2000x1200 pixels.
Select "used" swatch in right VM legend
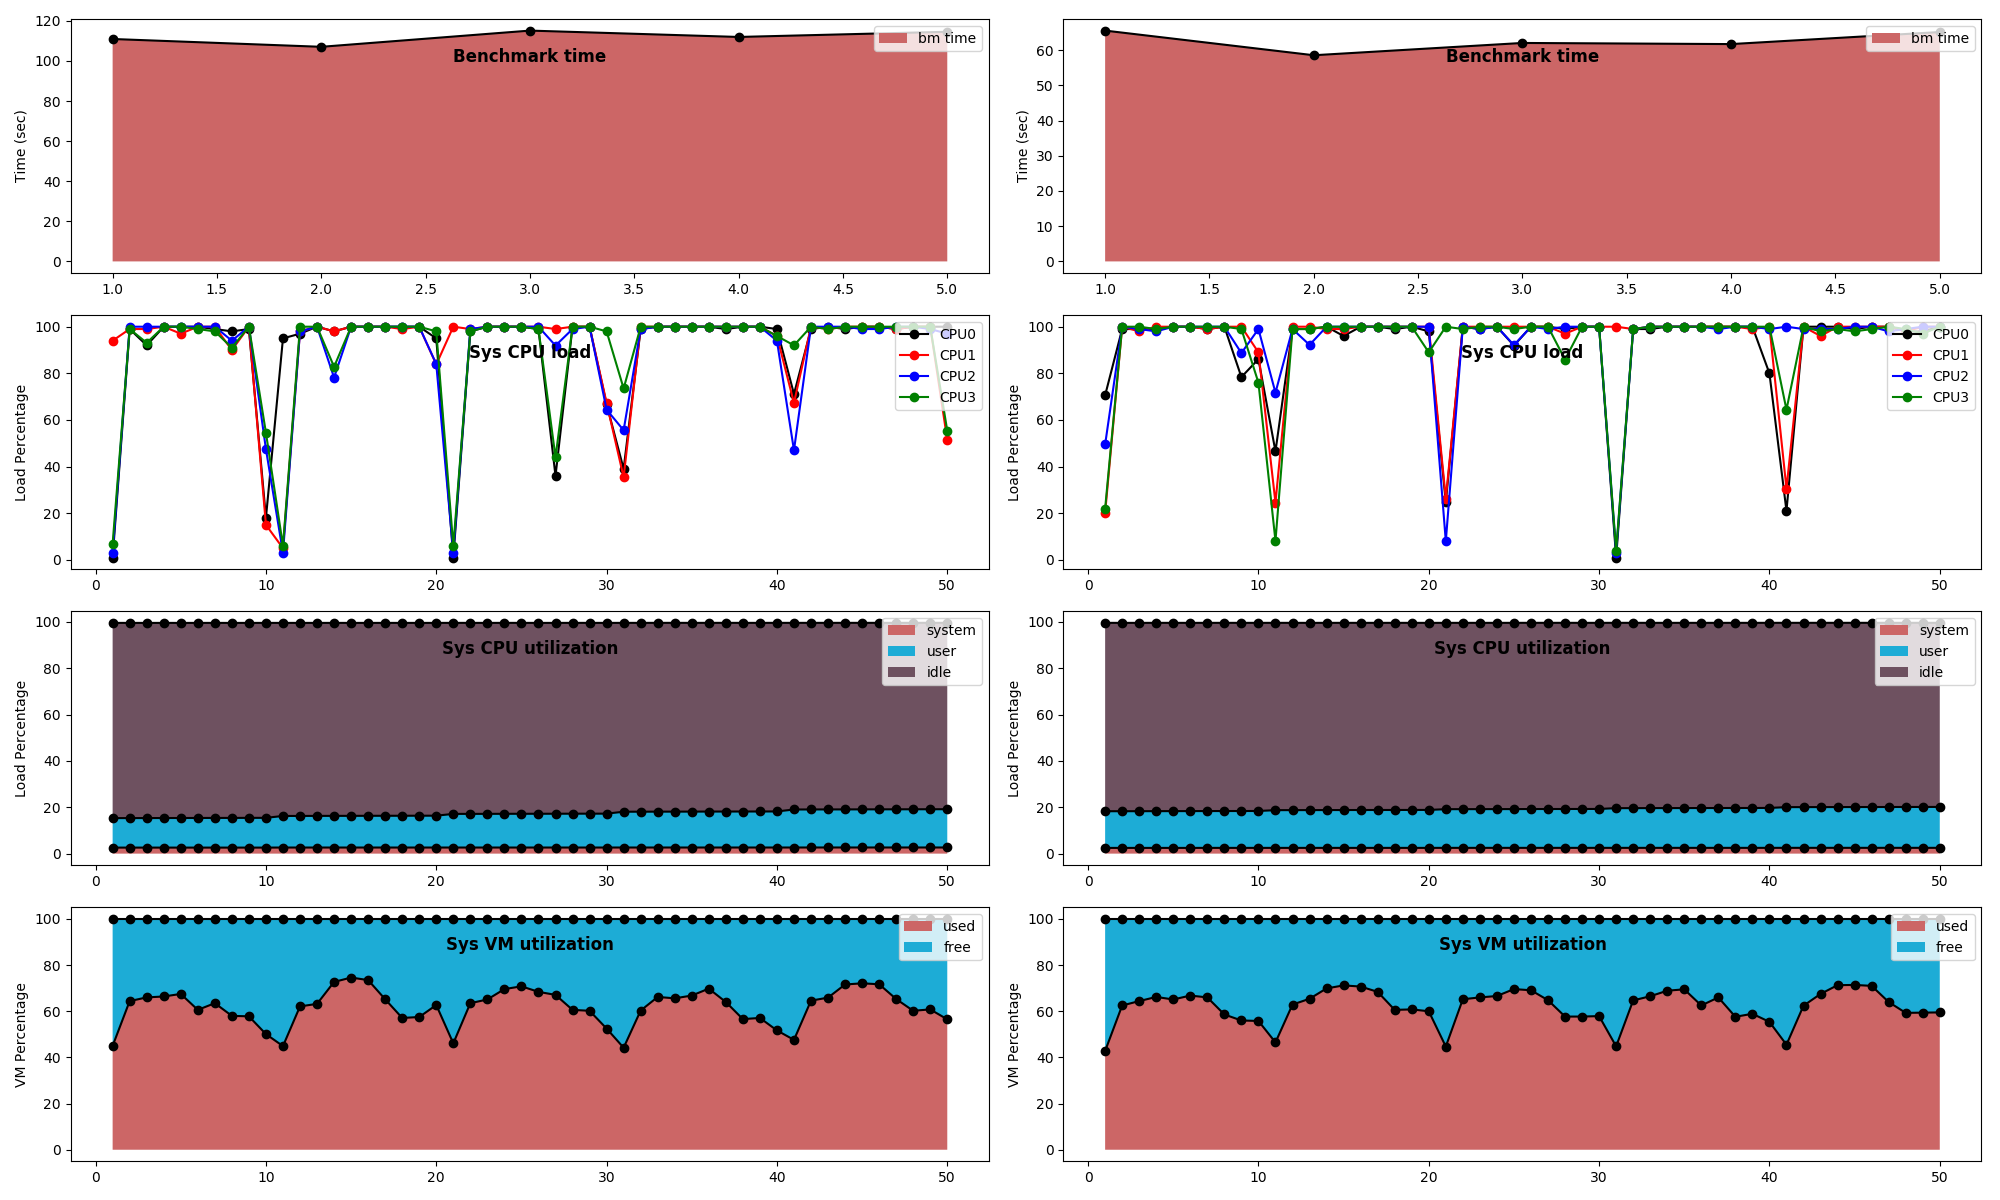pyautogui.click(x=1911, y=926)
